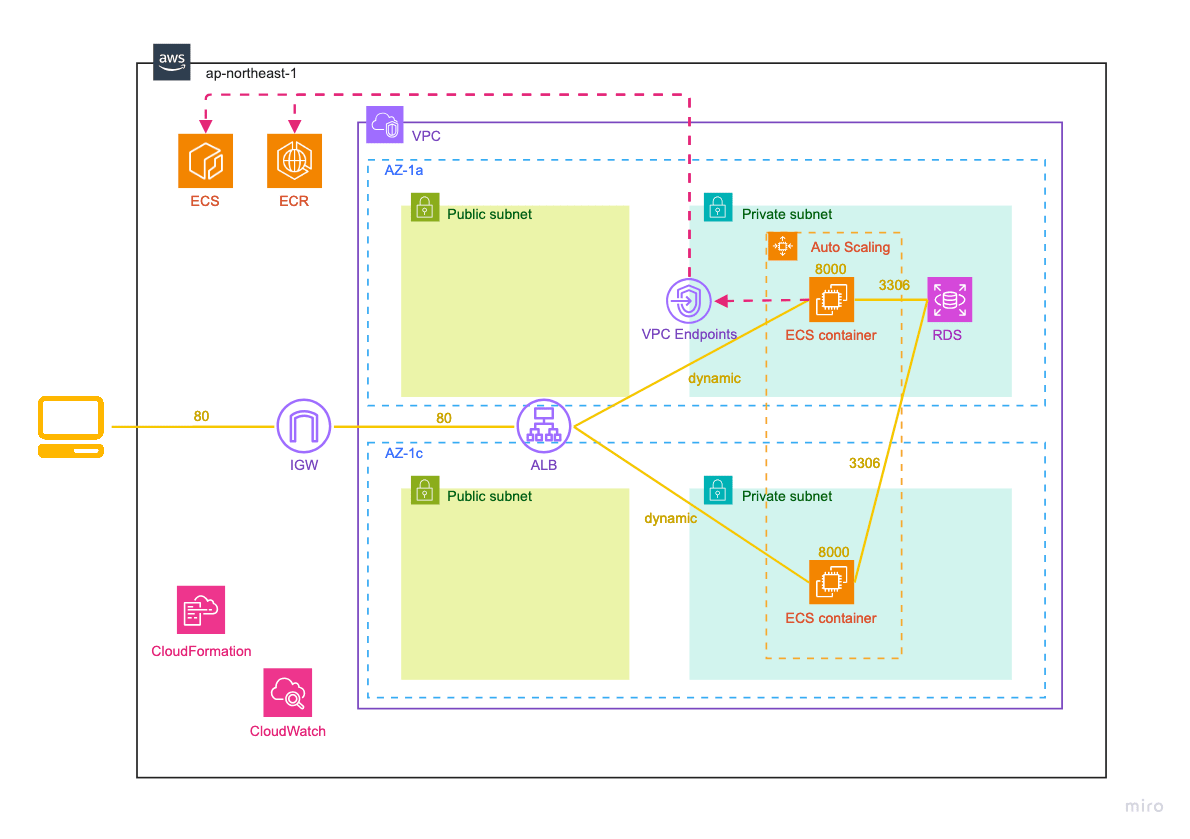
Task: Select the AZ-1c Private subnet label
Action: point(787,497)
